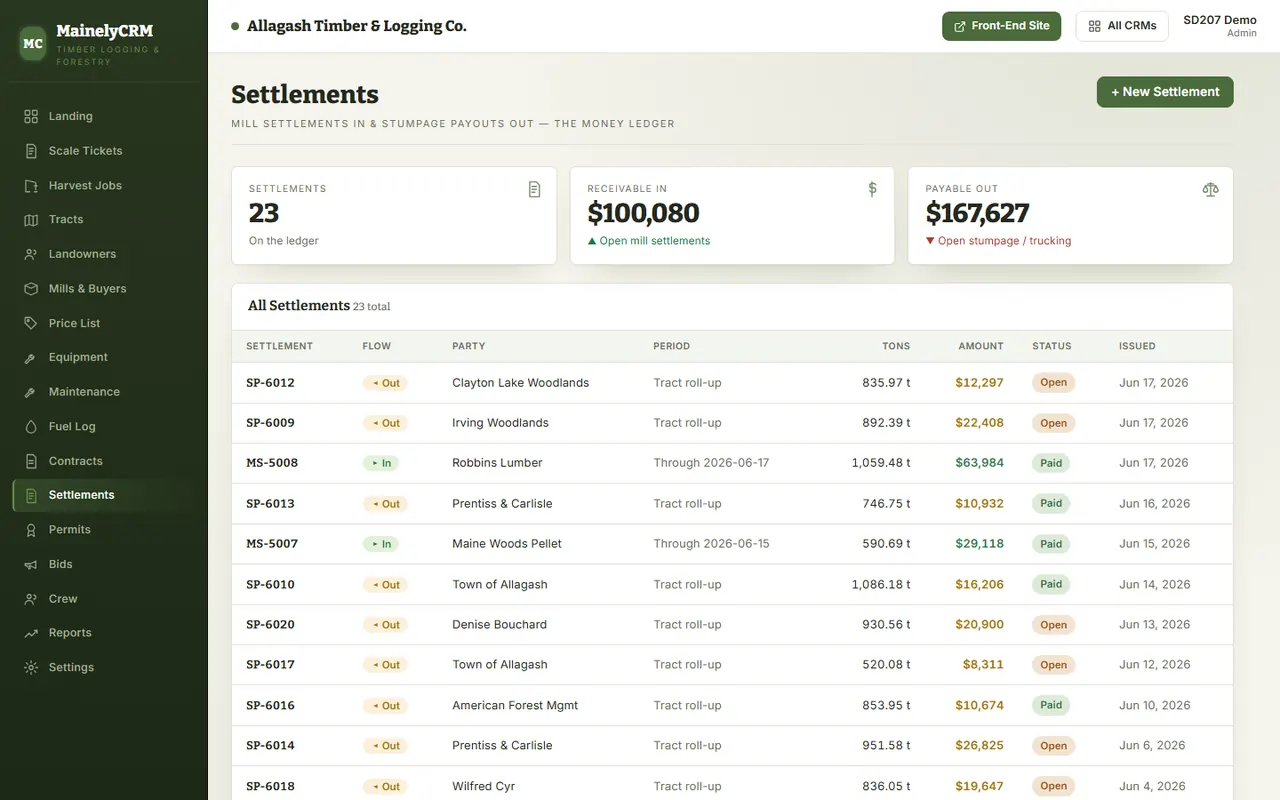1280x800 pixels.
Task: Click amount $63,984
Action: [x=979, y=463]
